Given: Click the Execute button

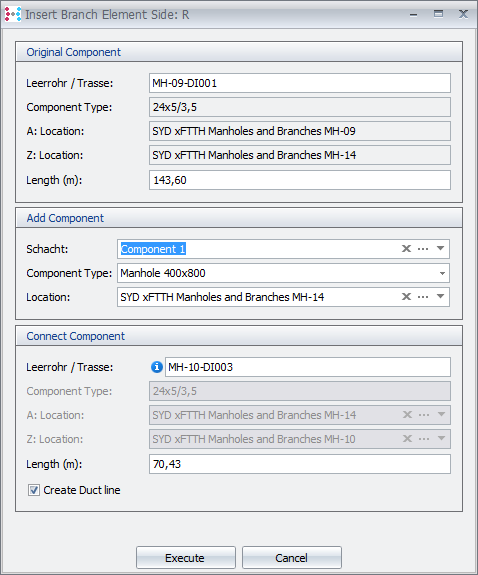Looking at the screenshot, I should pos(186,558).
